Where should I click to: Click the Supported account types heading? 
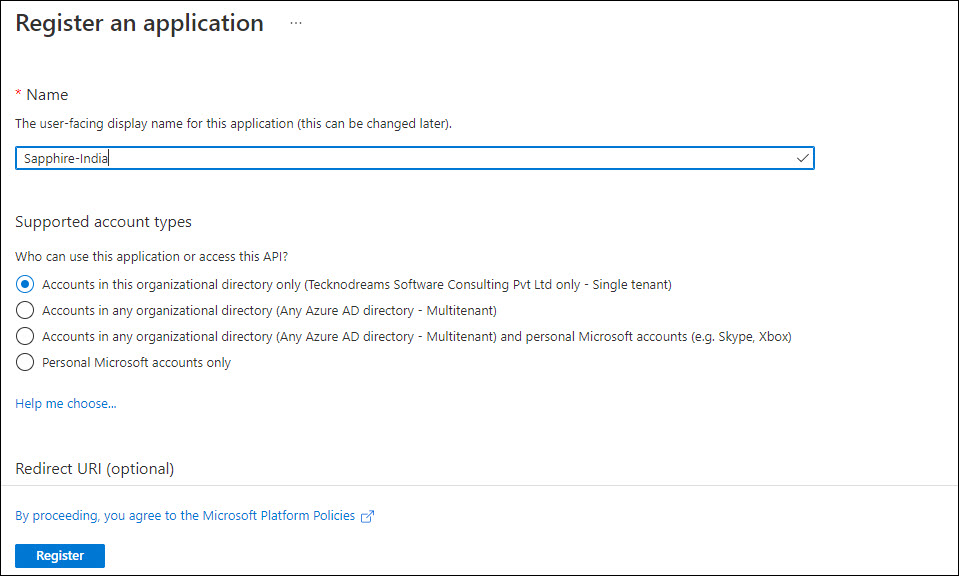(x=103, y=222)
